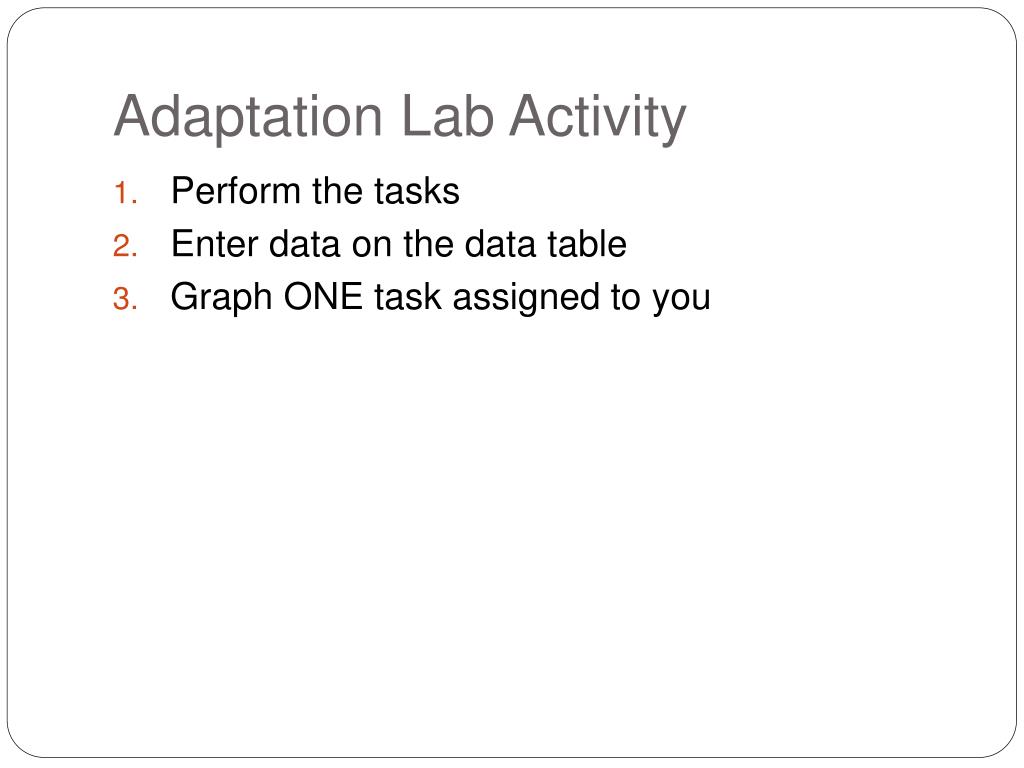Click the word "Graph" in third item
Screen dimensions: 1024x768
click(221, 298)
